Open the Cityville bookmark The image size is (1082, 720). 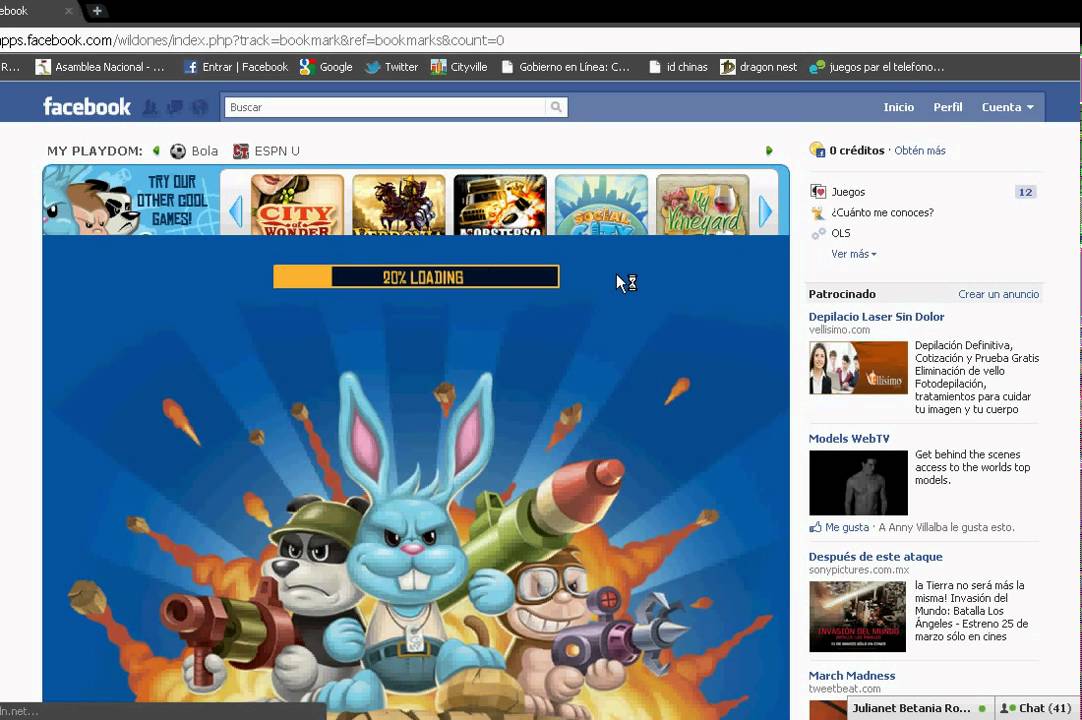click(x=459, y=67)
